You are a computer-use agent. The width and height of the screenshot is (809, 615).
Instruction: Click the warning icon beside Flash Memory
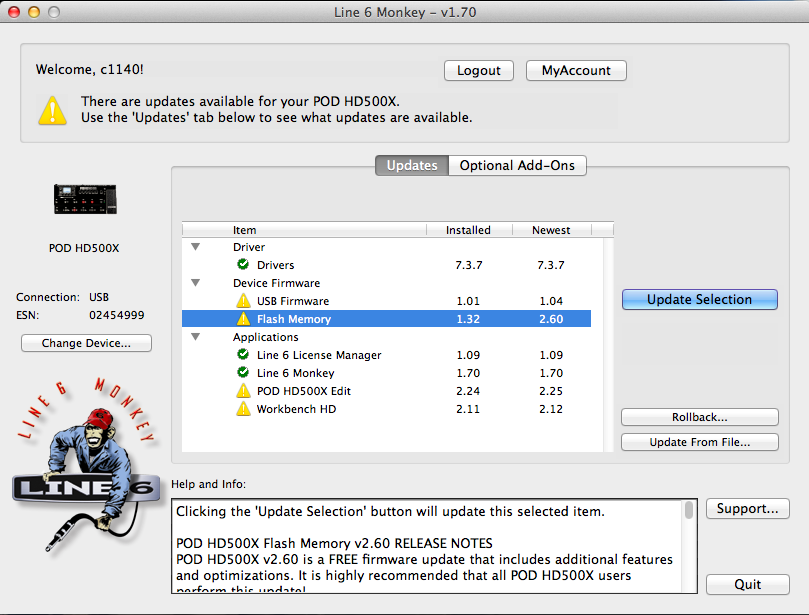[243, 318]
